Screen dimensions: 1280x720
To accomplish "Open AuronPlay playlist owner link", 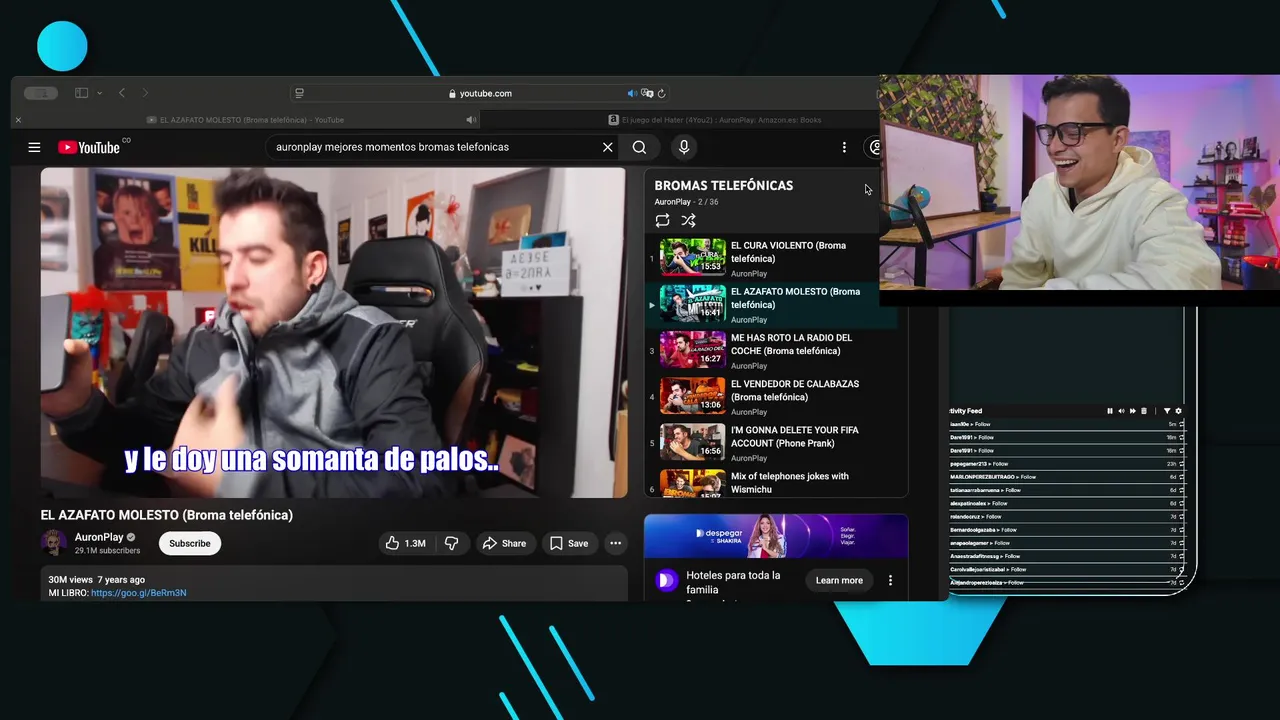I will [x=672, y=202].
